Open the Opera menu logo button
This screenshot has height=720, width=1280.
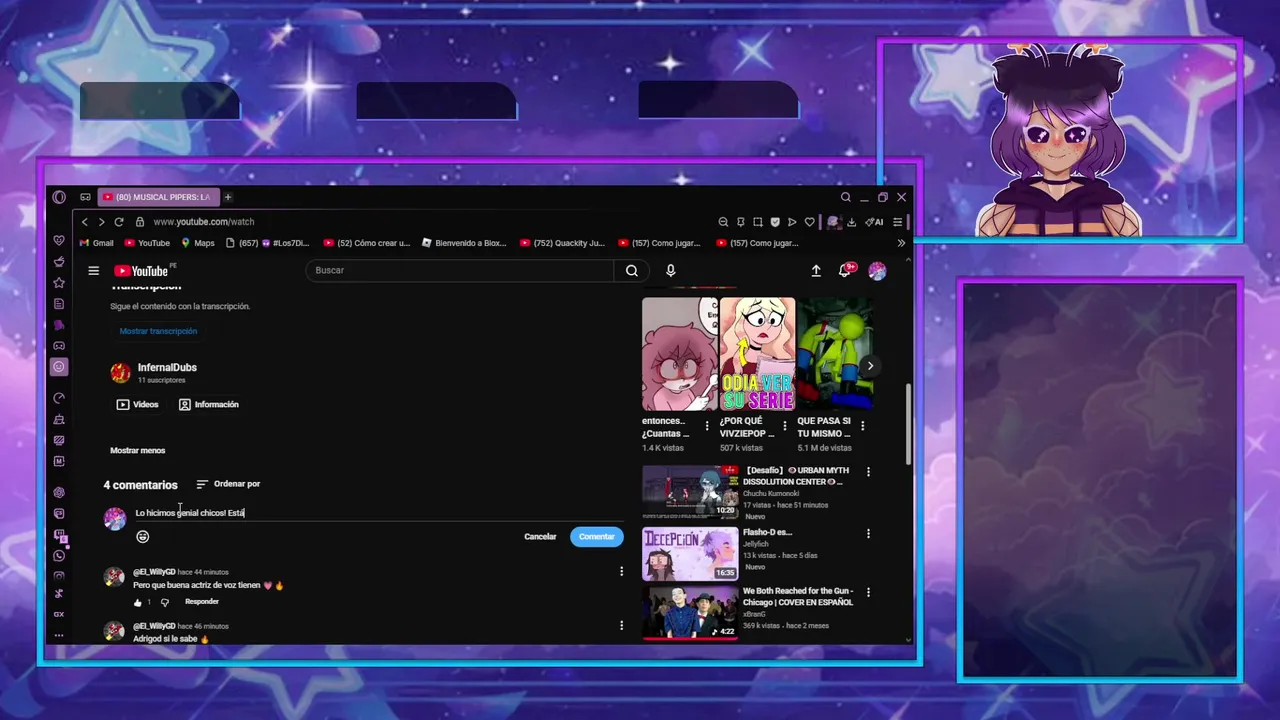[59, 197]
